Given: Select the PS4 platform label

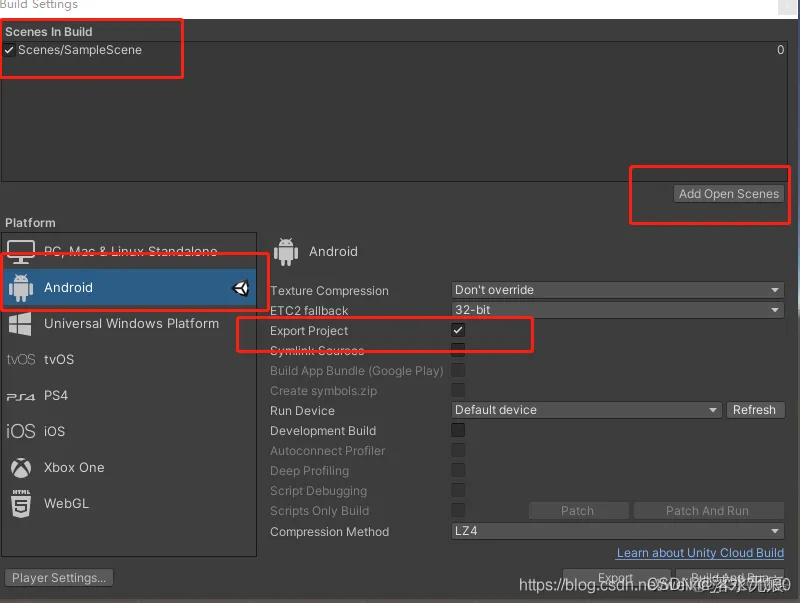Looking at the screenshot, I should (x=56, y=396).
